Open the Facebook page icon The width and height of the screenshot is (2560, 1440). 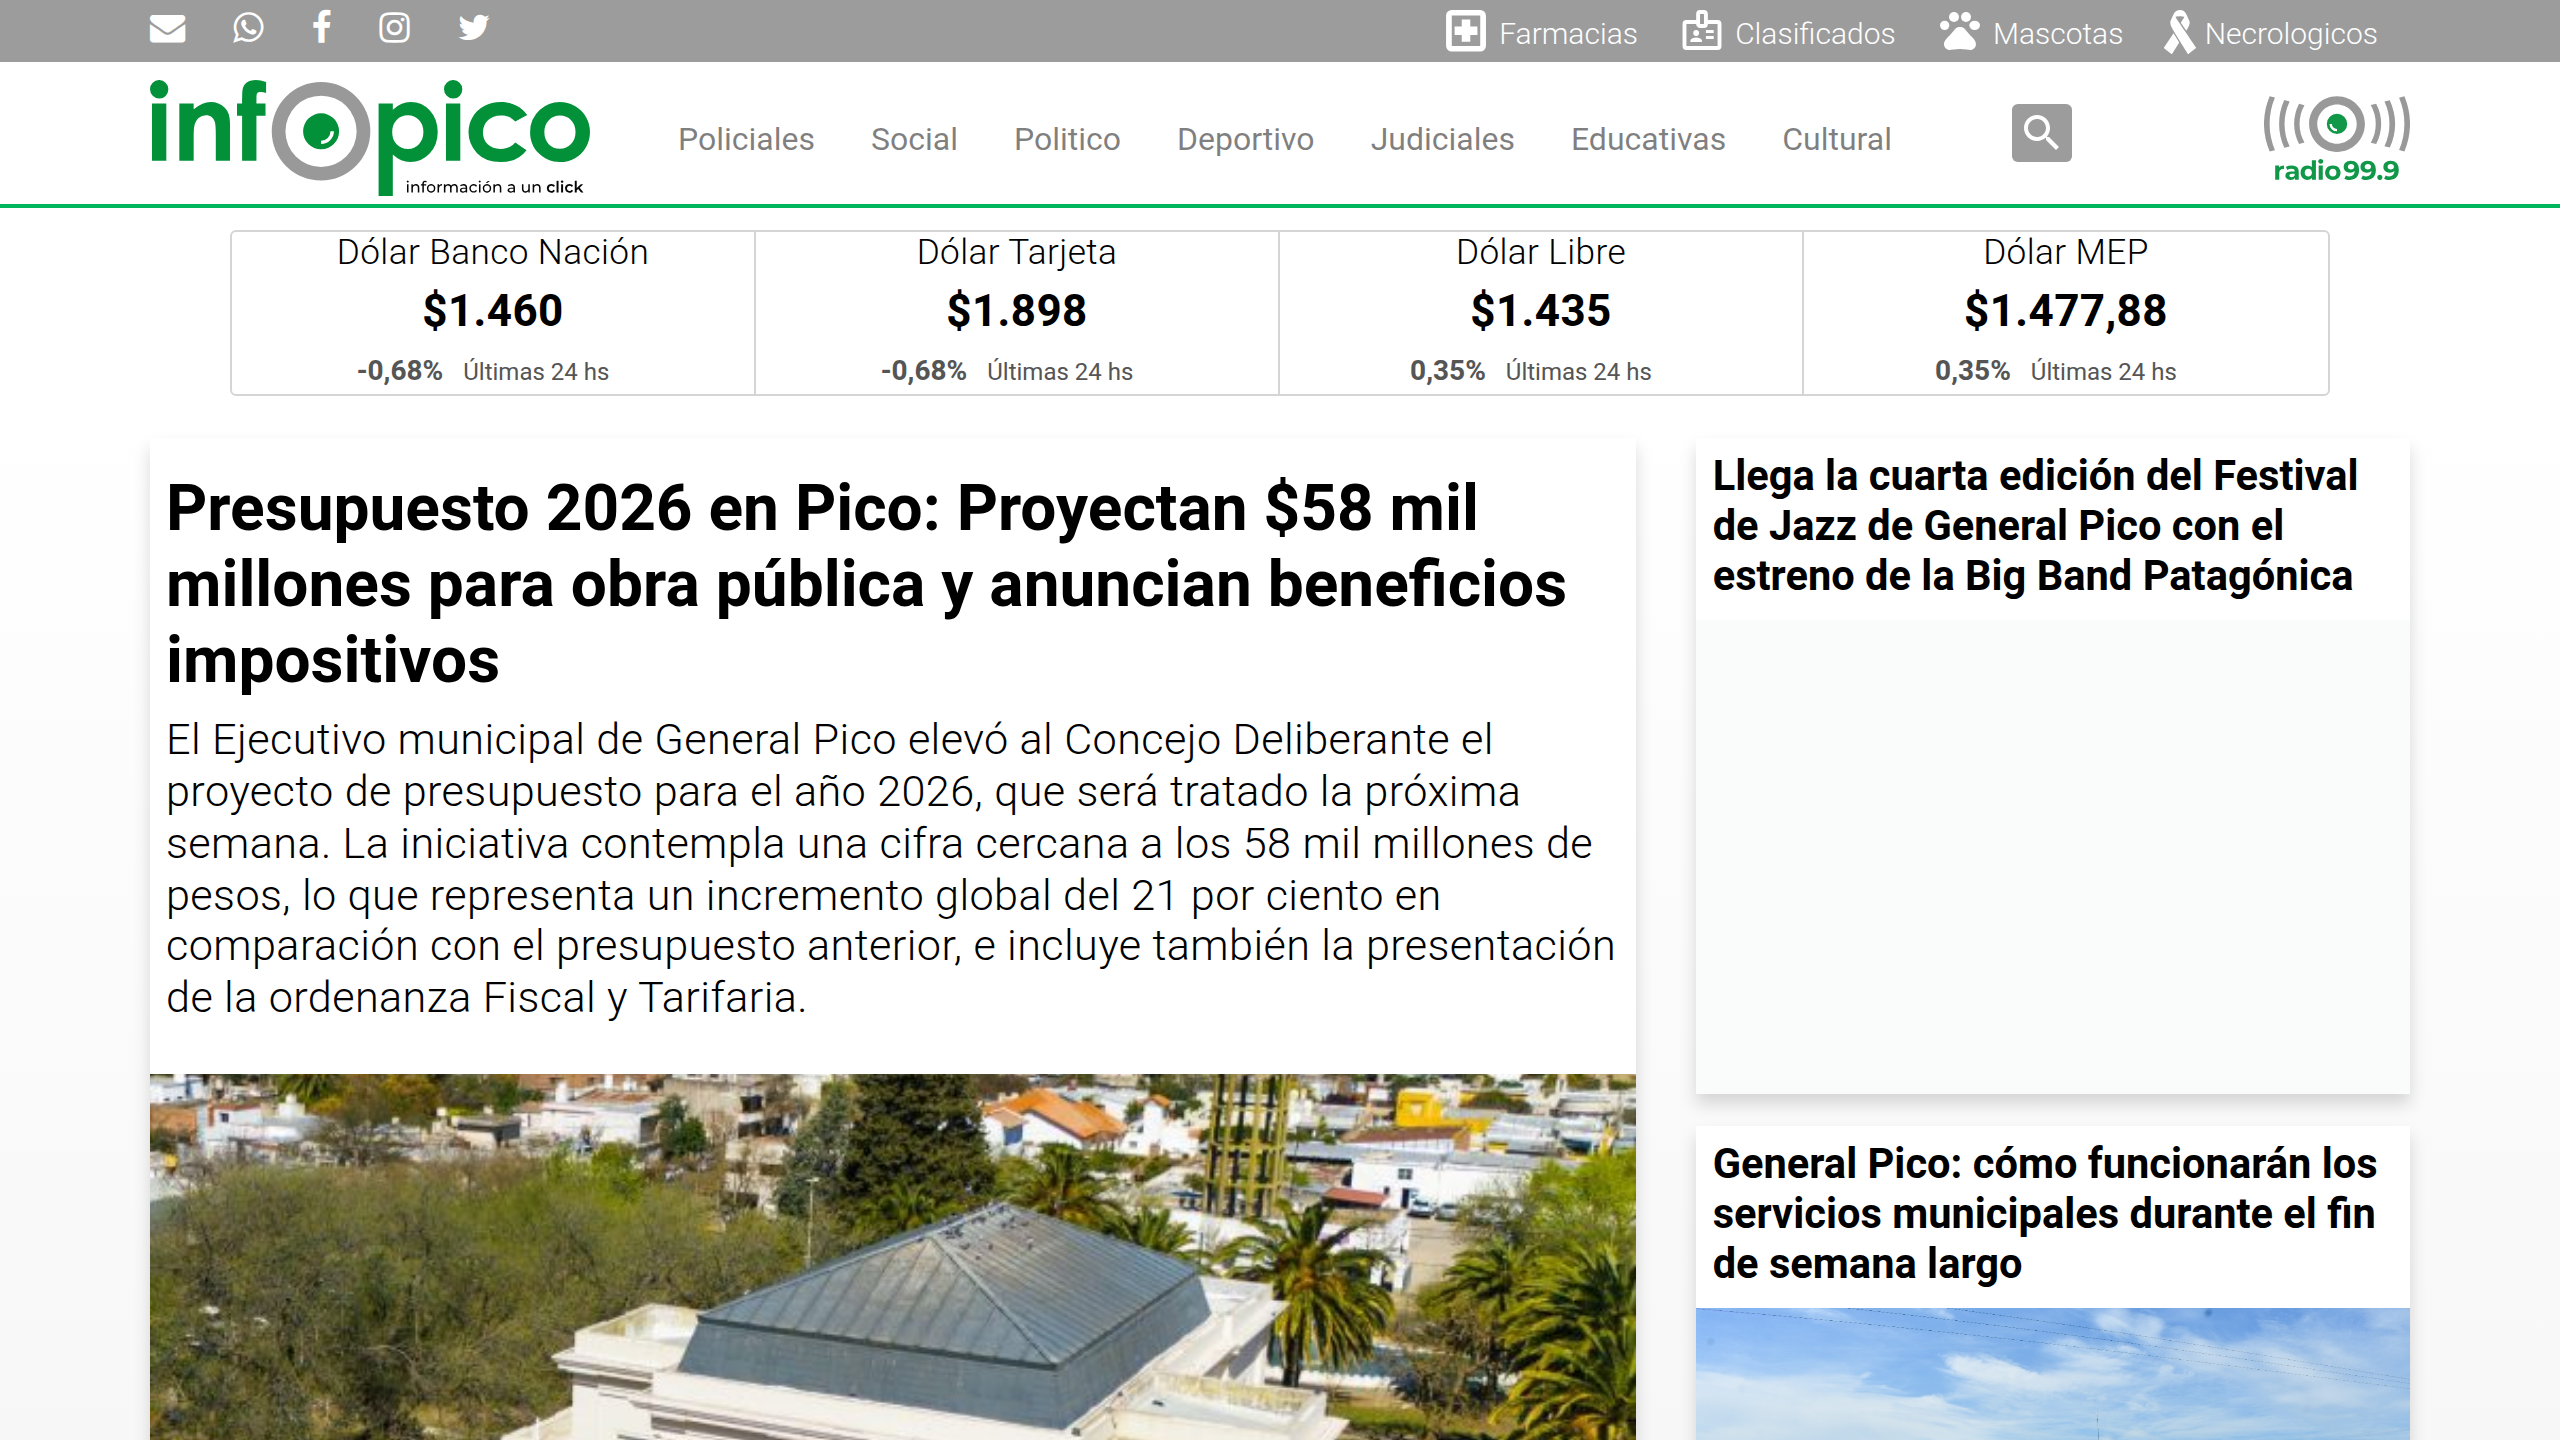[322, 29]
